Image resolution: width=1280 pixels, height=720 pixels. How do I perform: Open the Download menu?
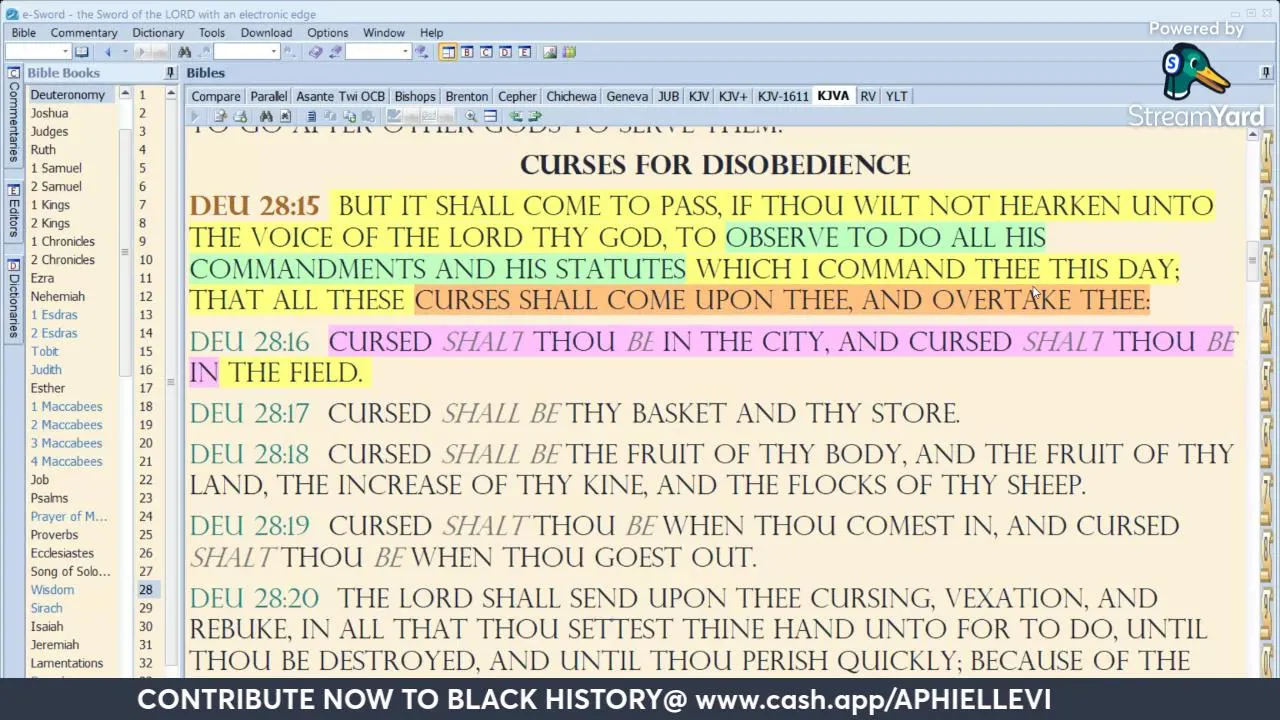tap(266, 33)
